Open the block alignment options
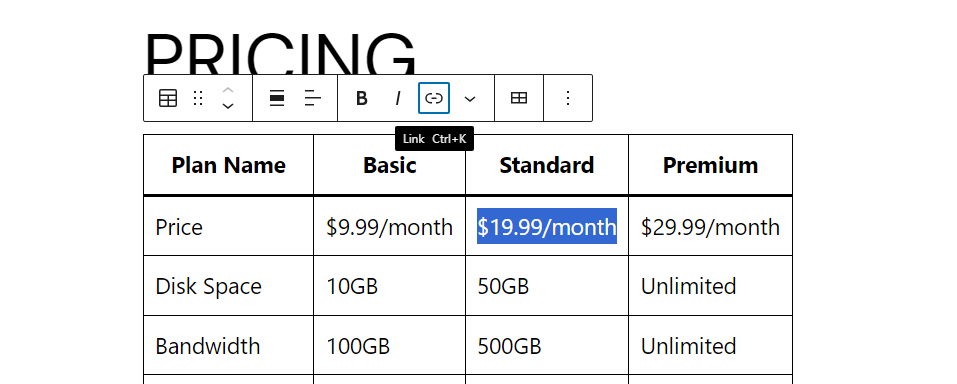This screenshot has height=384, width=957. [277, 98]
